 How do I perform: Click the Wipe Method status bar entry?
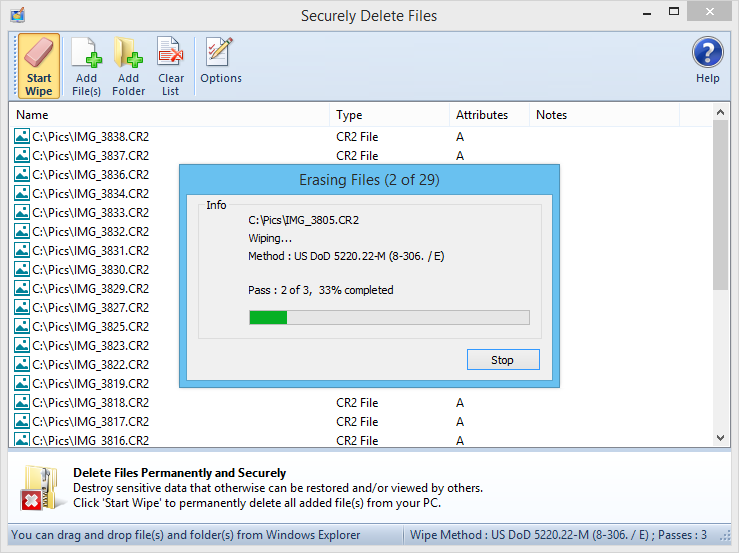click(558, 535)
